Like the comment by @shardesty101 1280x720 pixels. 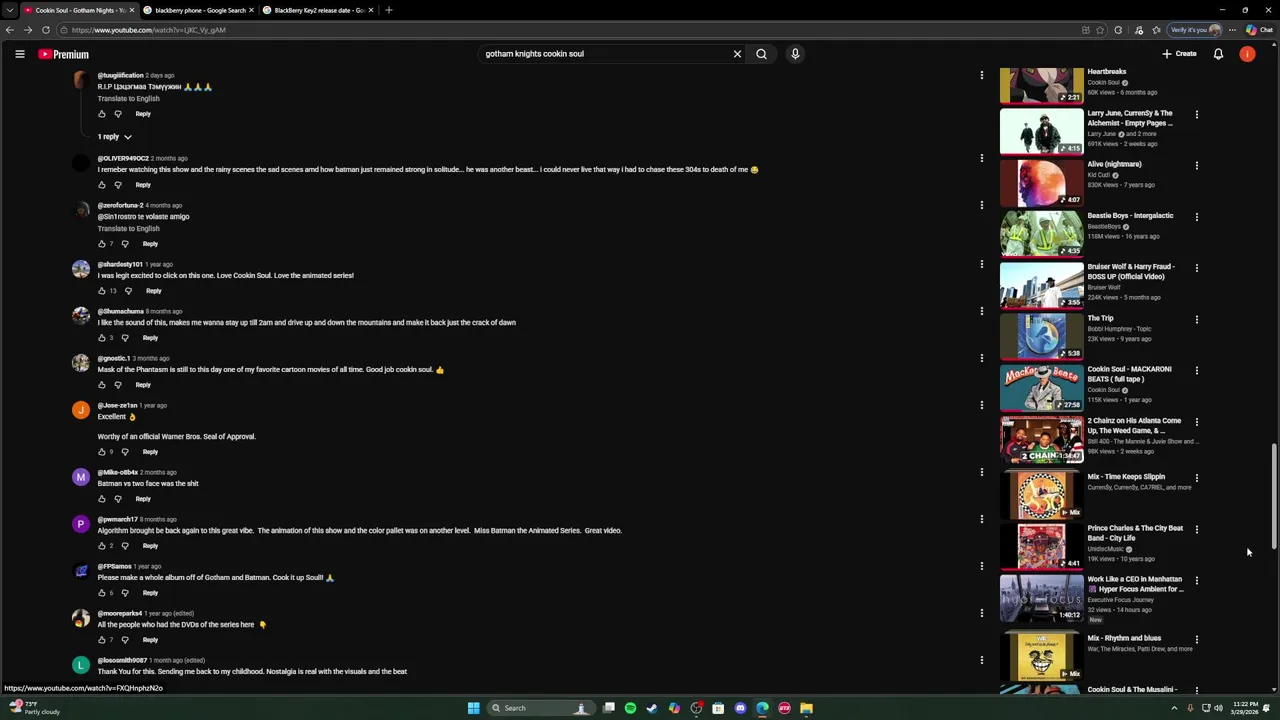pyautogui.click(x=102, y=291)
